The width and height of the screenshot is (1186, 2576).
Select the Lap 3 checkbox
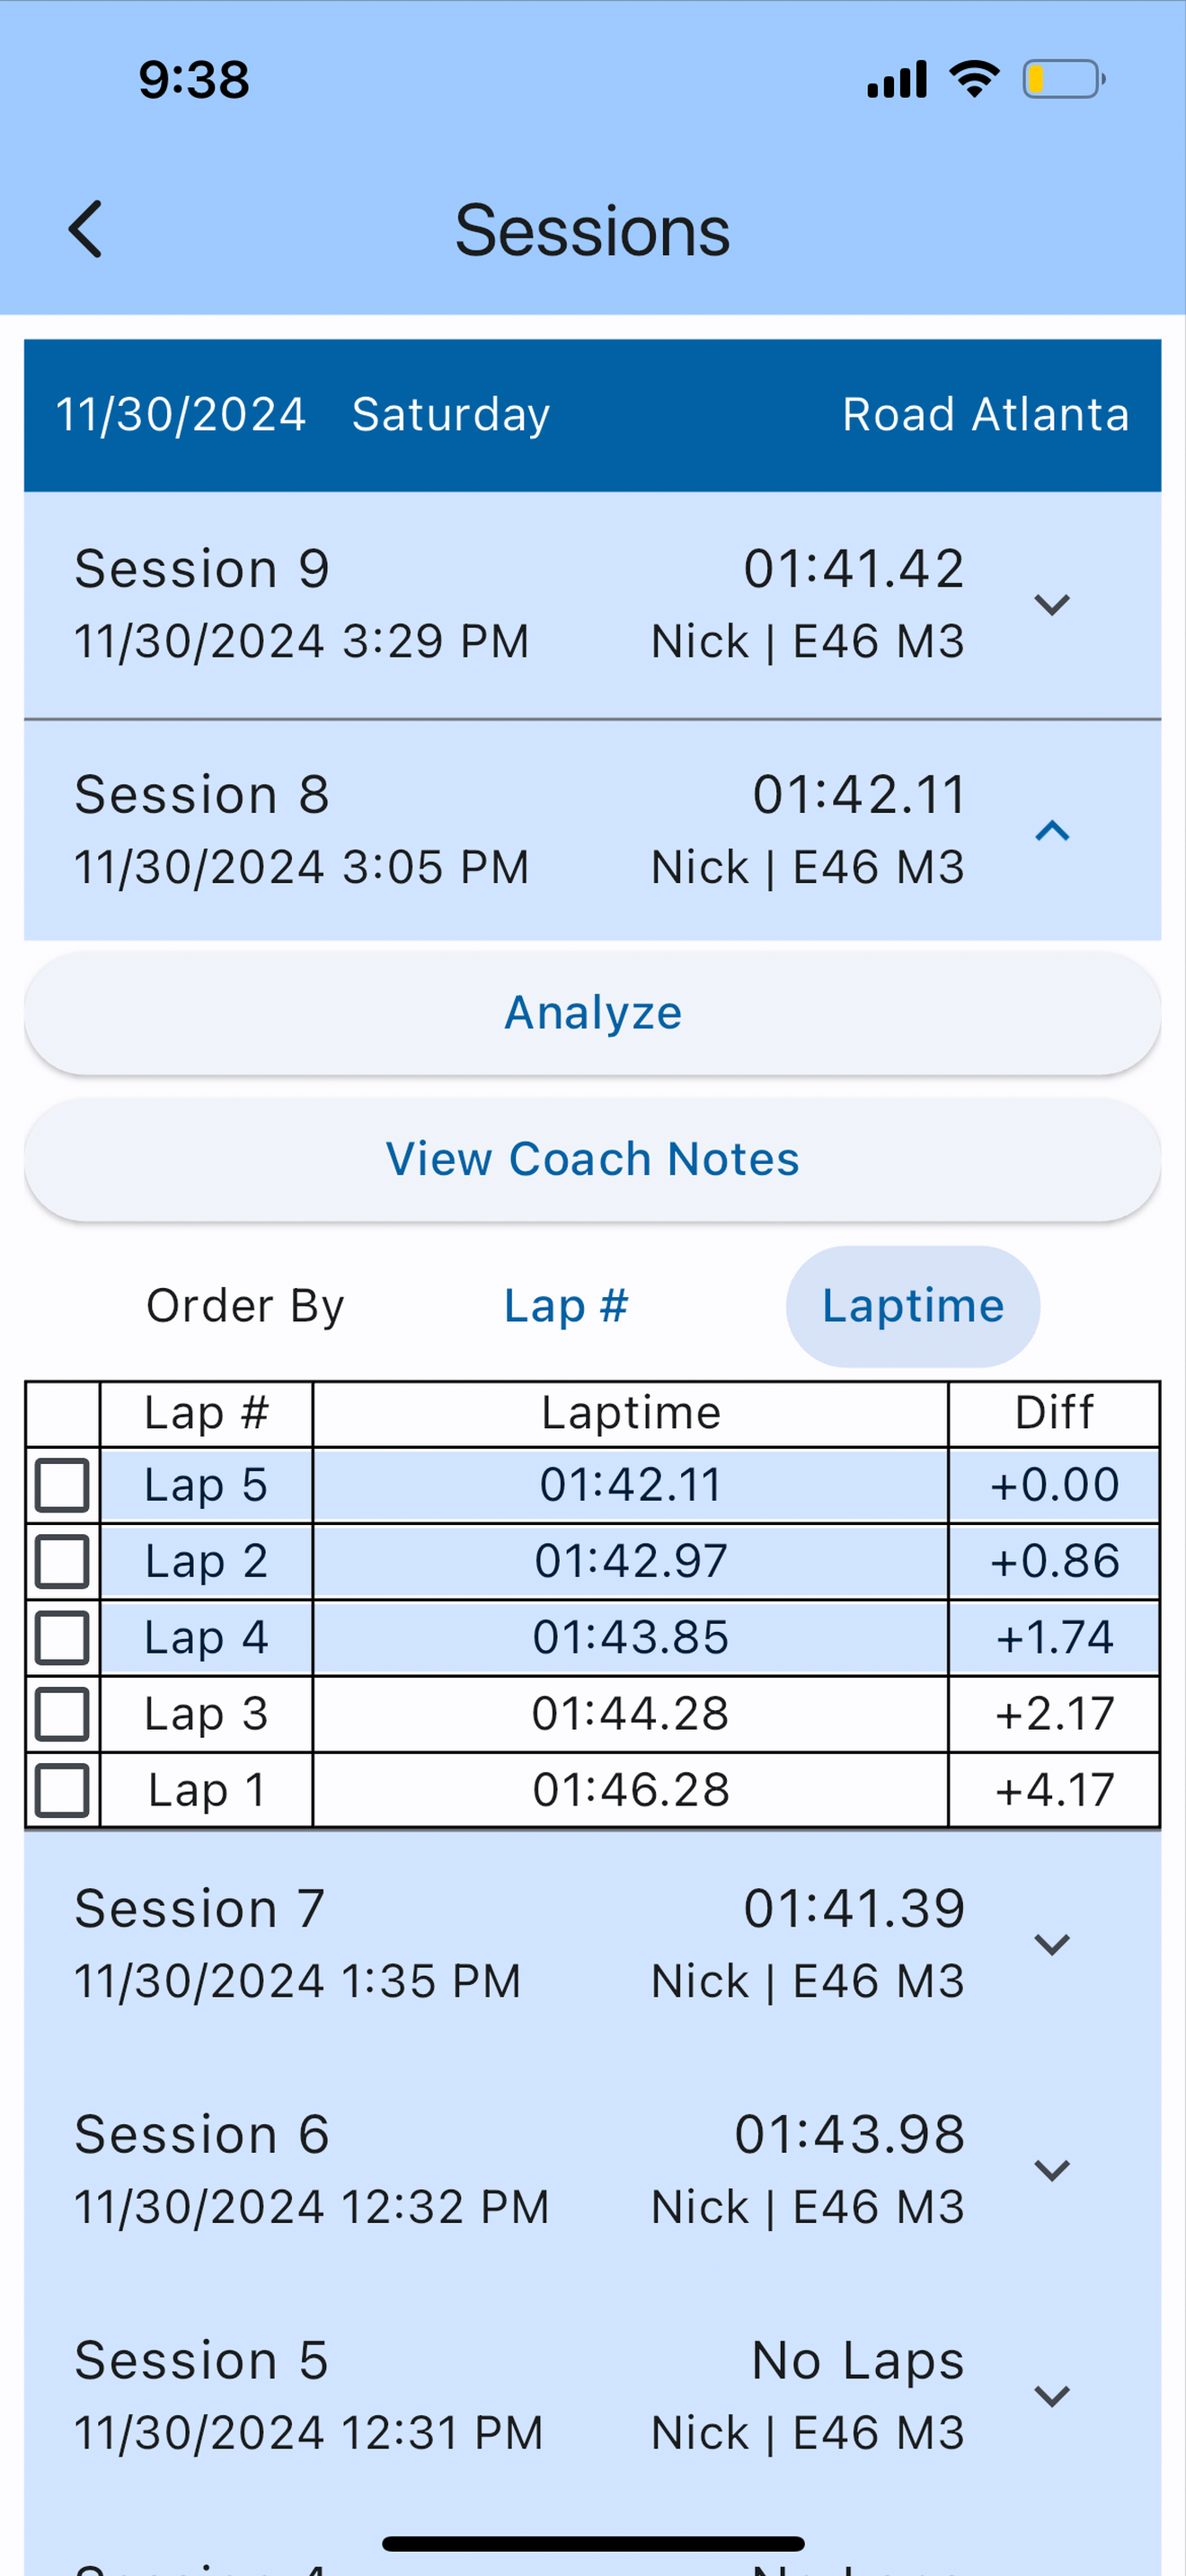pos(62,1714)
